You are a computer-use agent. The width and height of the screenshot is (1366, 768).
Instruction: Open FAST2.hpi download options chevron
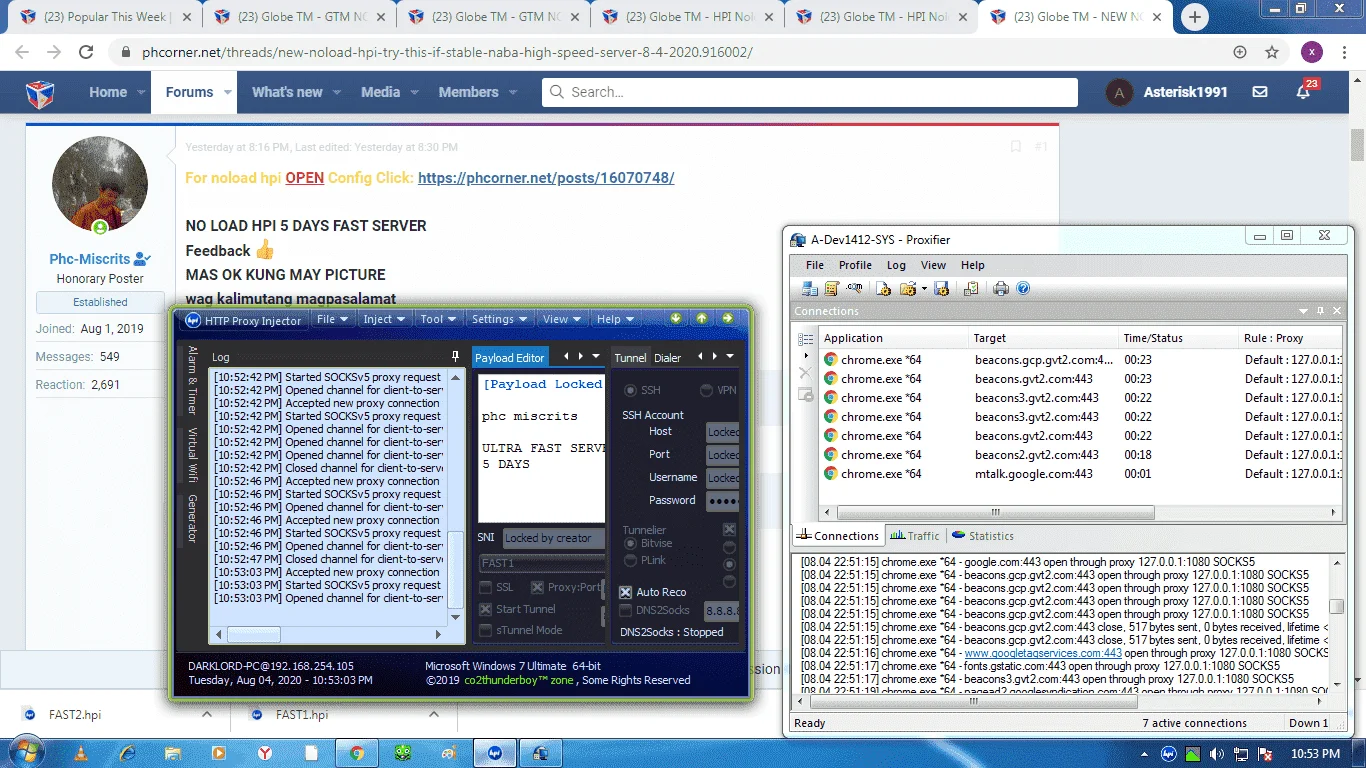(x=207, y=715)
